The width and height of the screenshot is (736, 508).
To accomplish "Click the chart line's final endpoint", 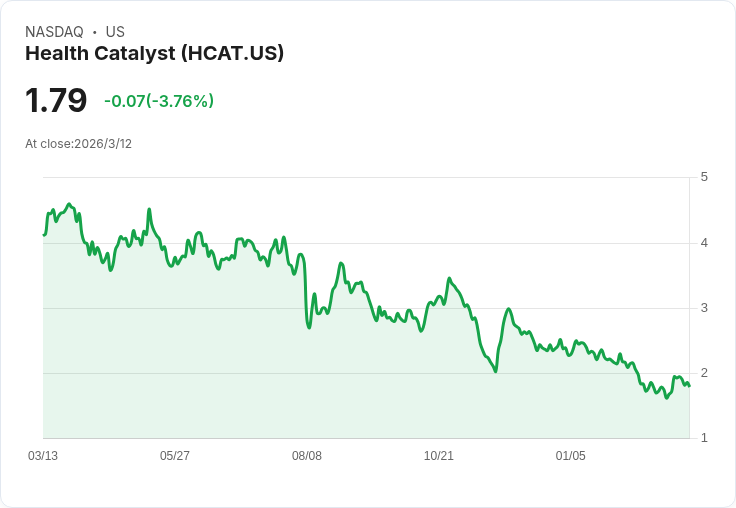I will point(689,385).
